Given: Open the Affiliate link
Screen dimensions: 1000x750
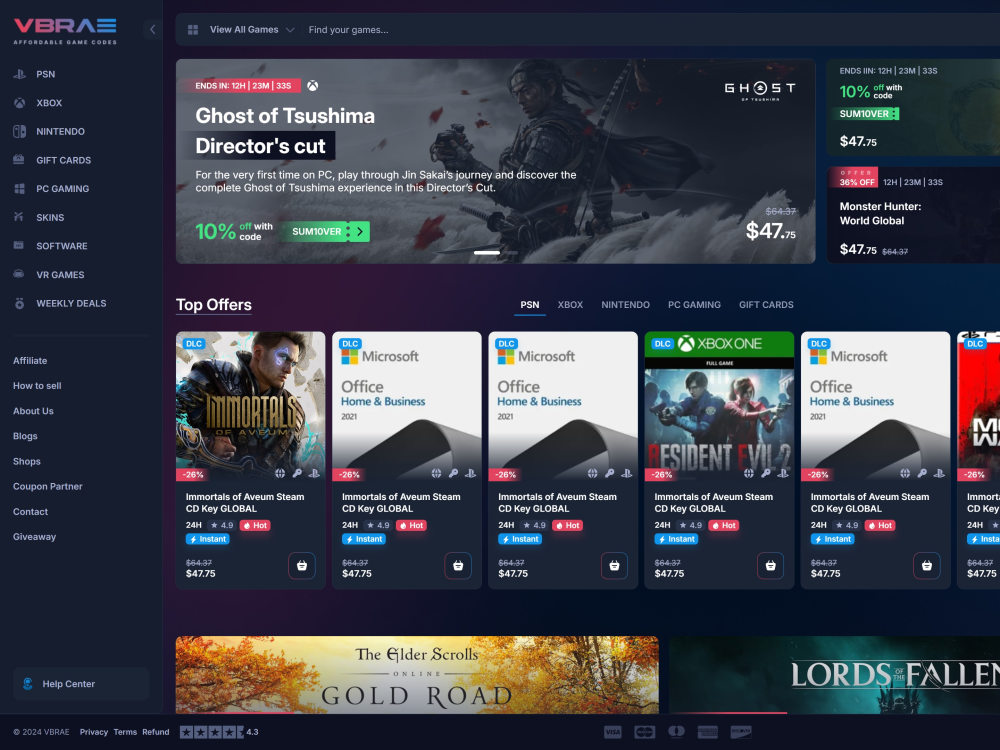Looking at the screenshot, I should click(x=30, y=360).
